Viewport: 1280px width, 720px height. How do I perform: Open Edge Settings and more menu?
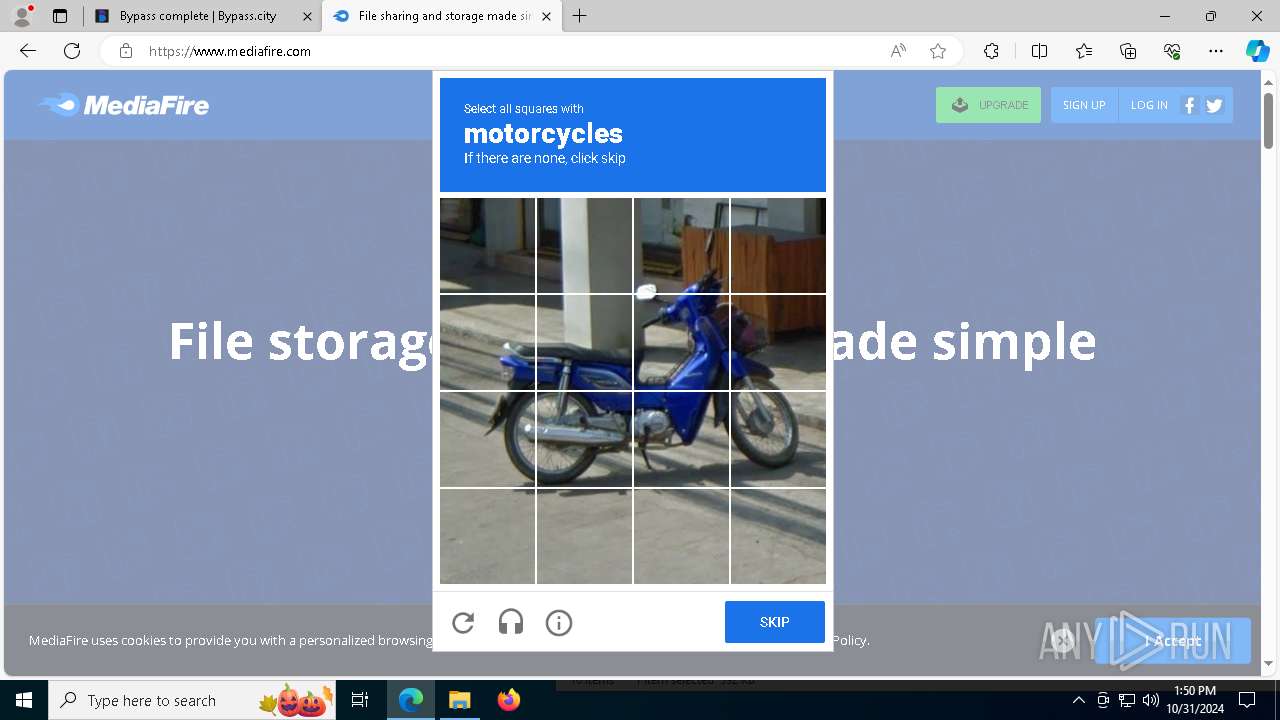pos(1216,51)
